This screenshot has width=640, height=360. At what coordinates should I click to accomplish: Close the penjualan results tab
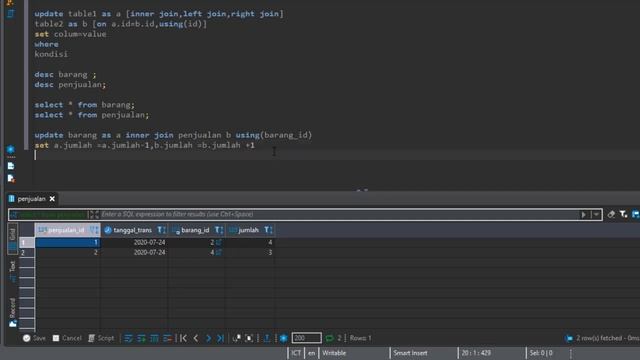52,199
